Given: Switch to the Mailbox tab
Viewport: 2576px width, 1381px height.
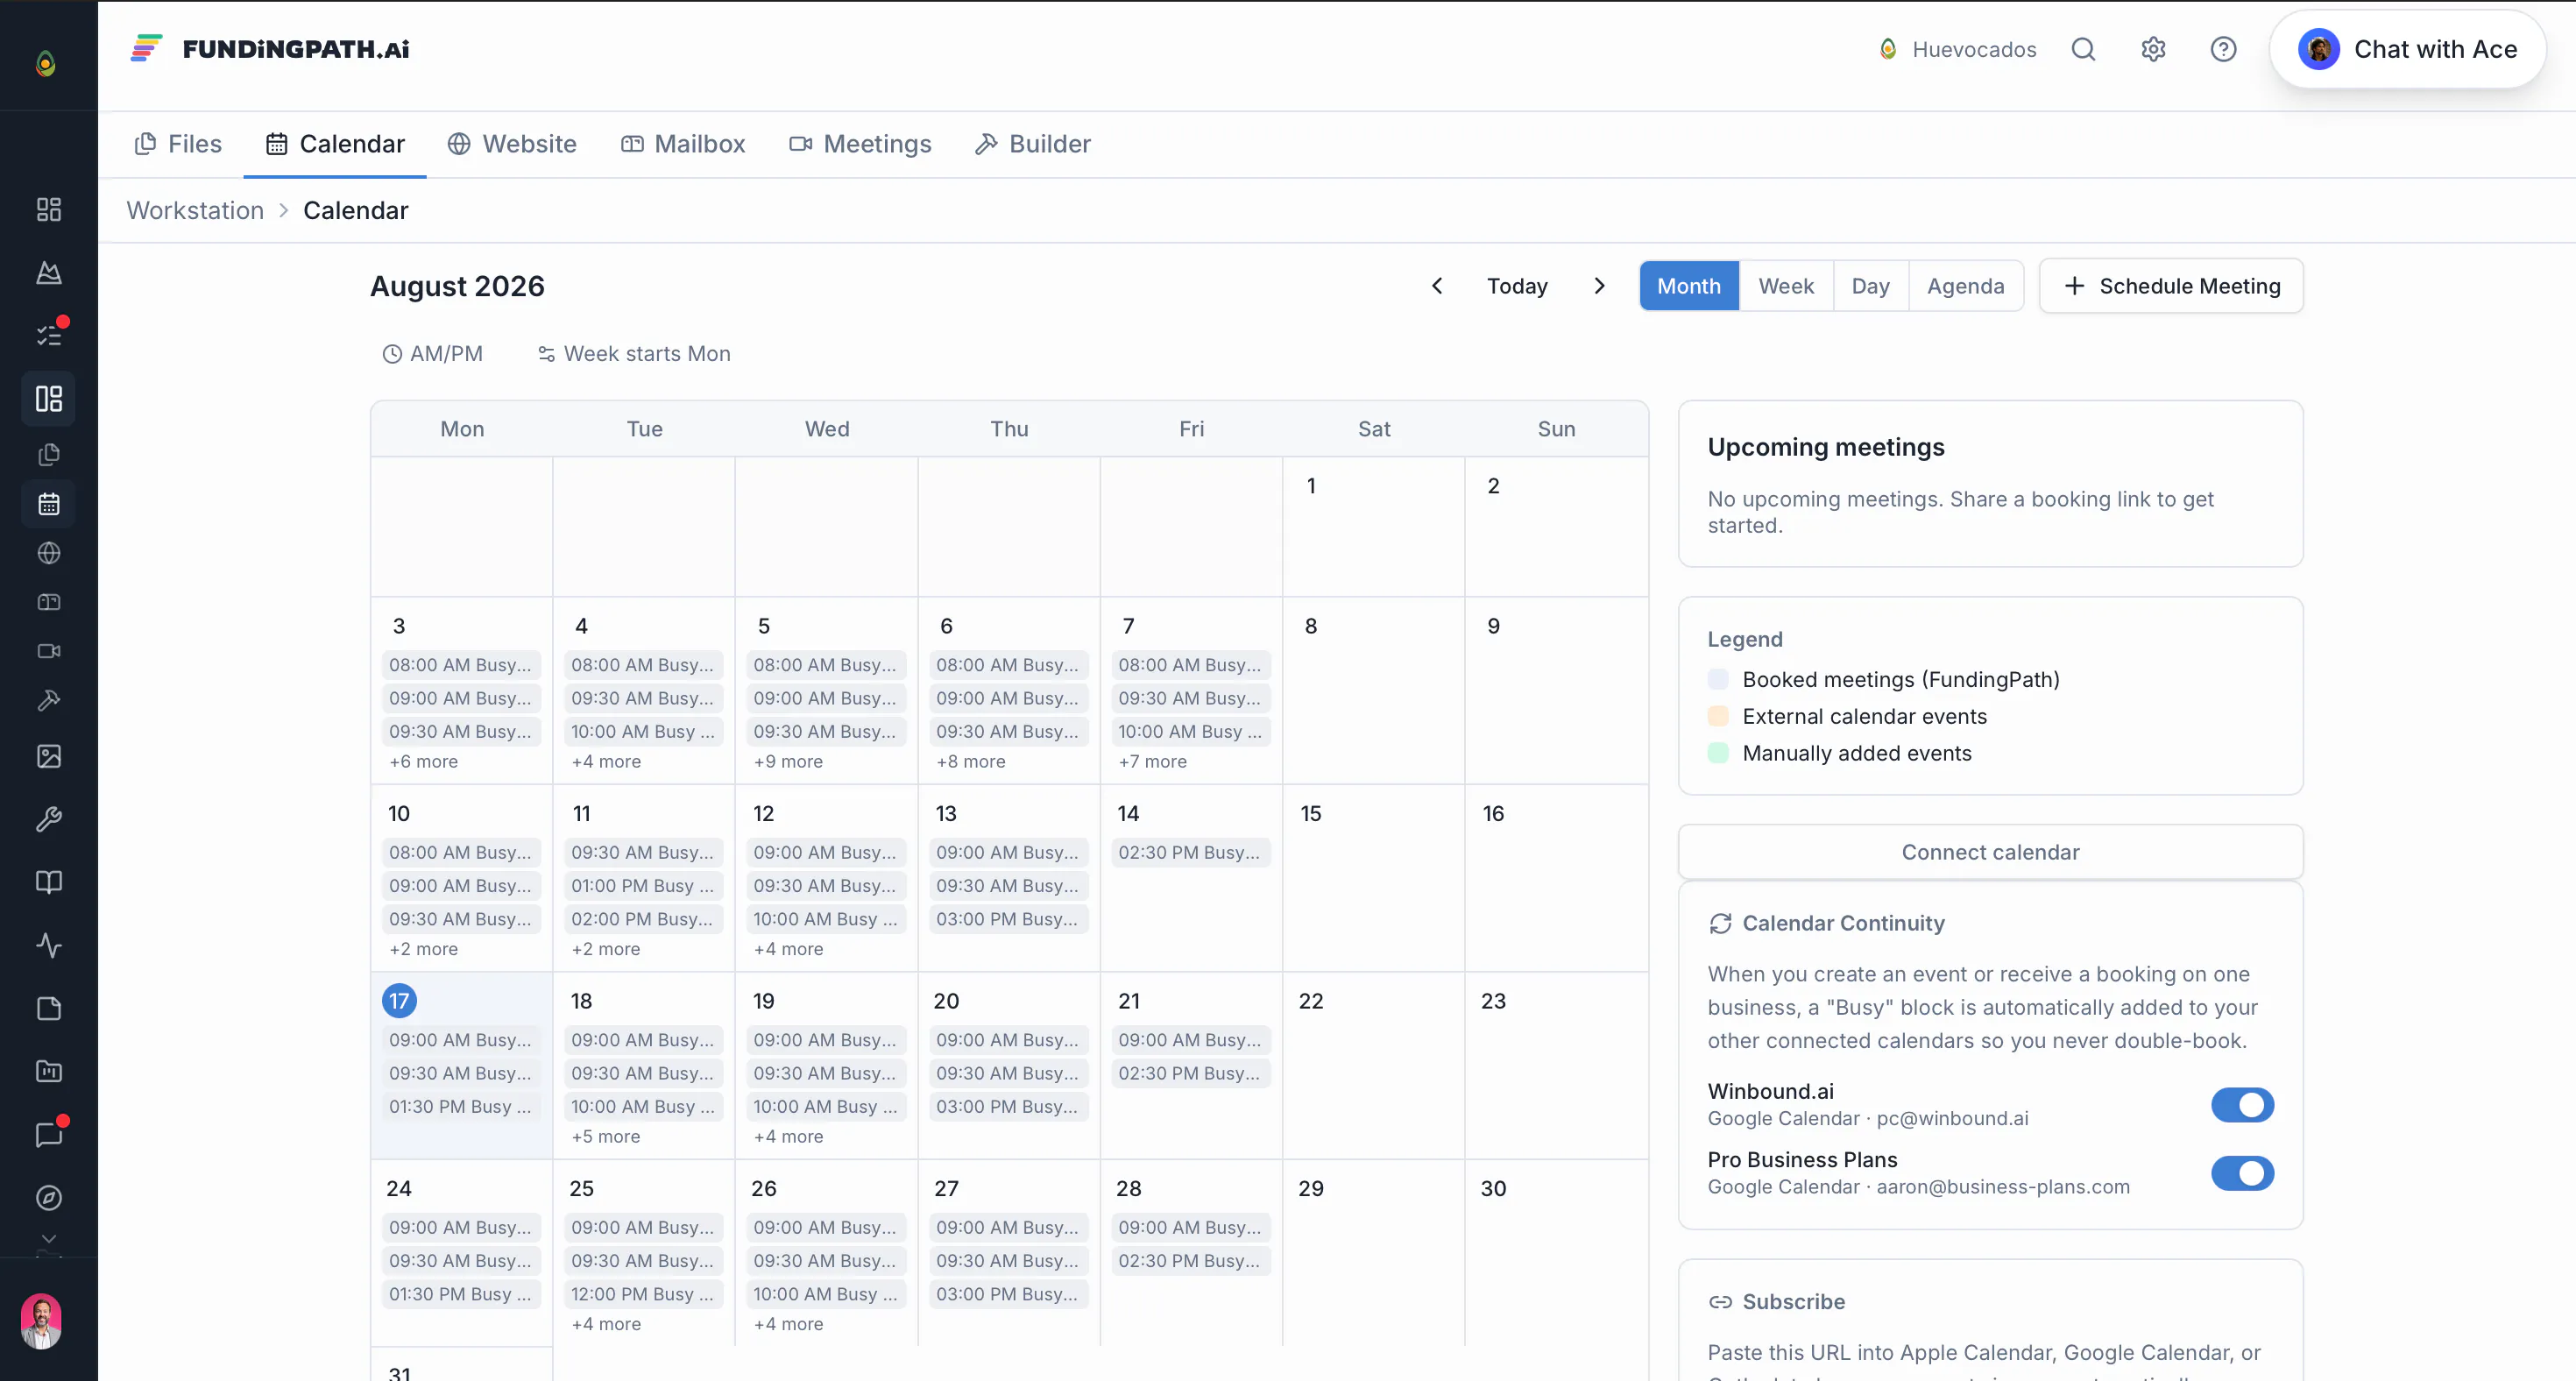Looking at the screenshot, I should pos(683,144).
